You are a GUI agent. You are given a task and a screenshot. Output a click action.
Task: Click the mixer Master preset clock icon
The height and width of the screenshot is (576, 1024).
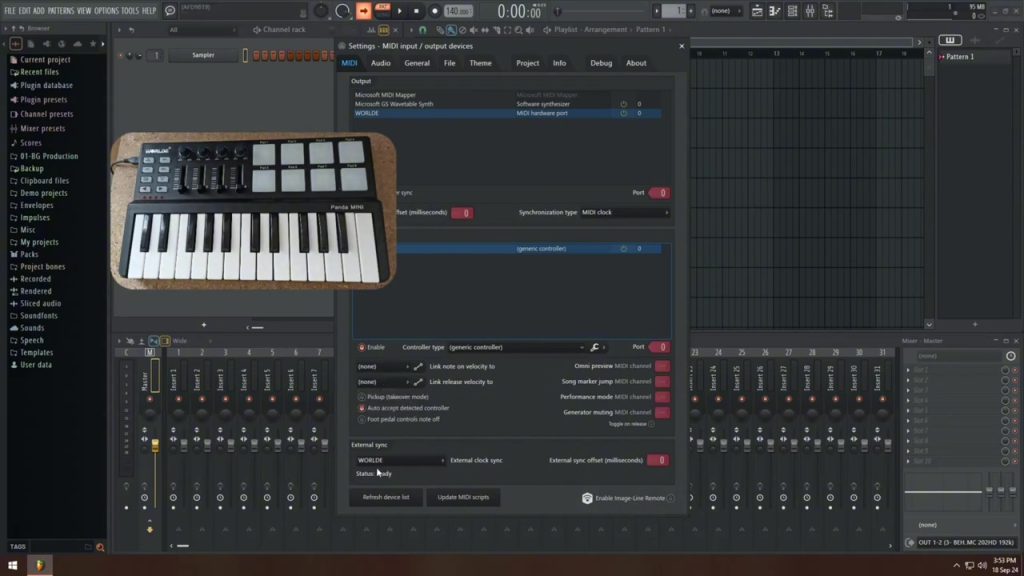click(x=1011, y=356)
